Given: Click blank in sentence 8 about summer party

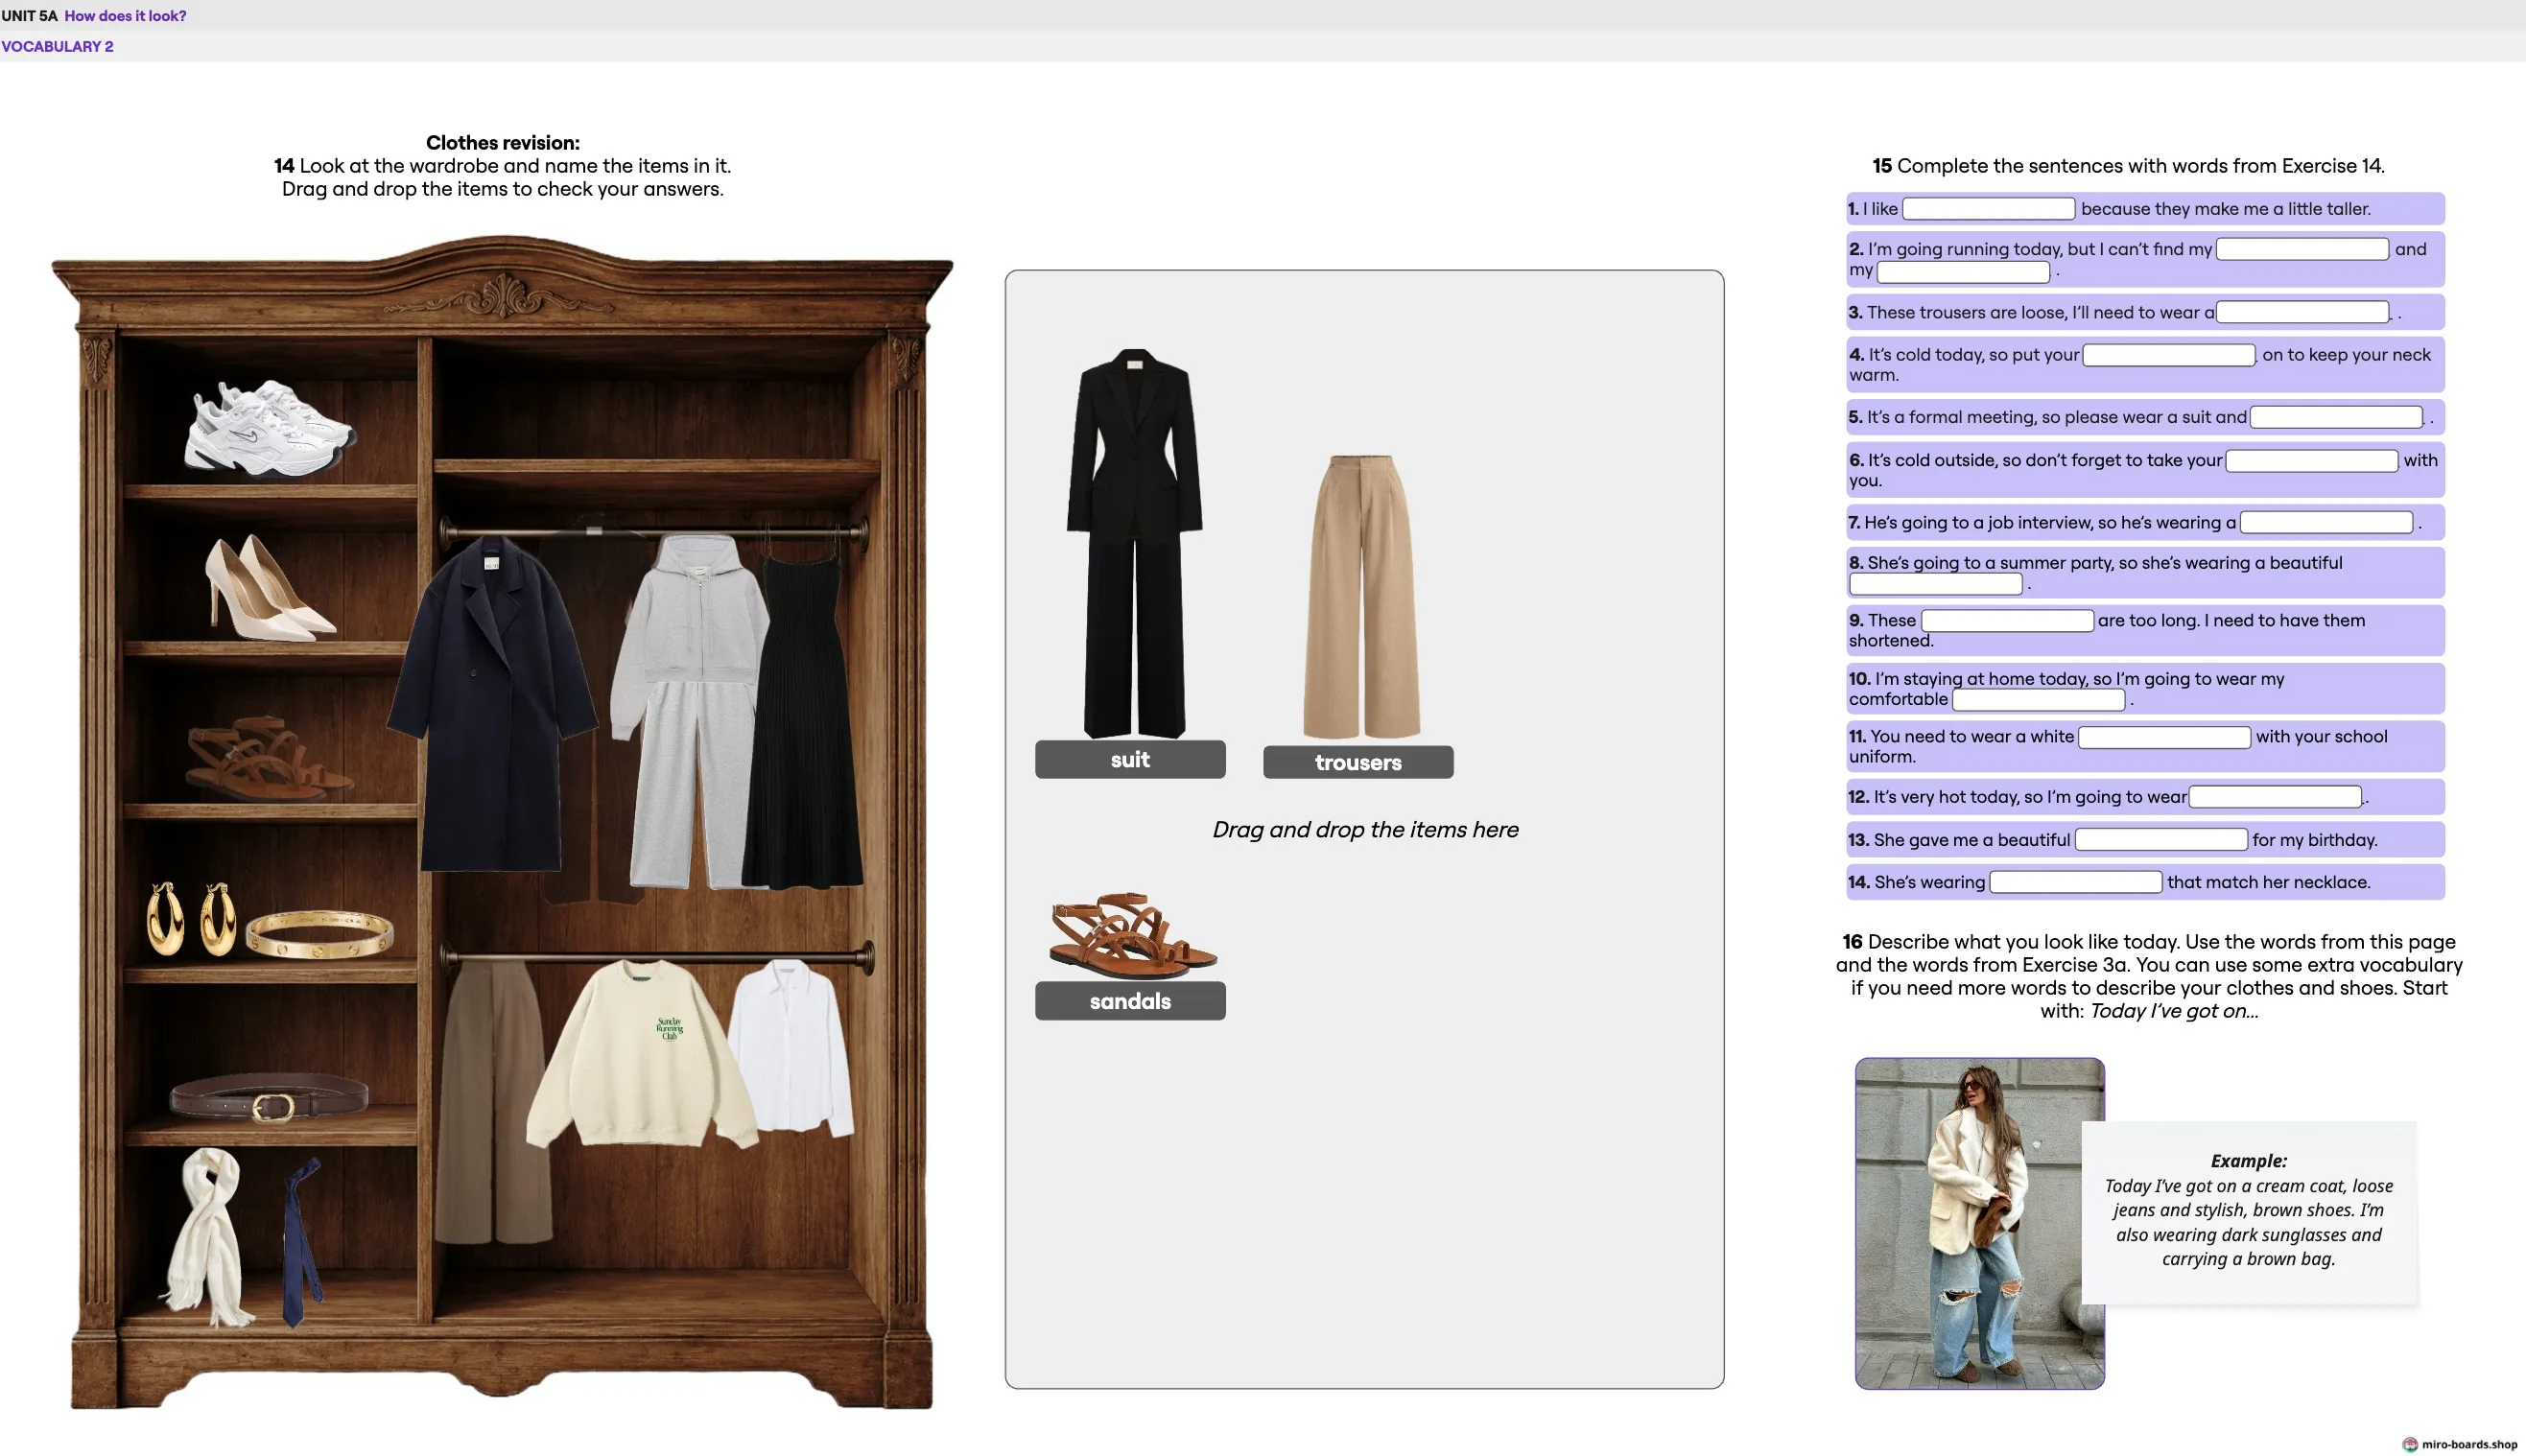Looking at the screenshot, I should coord(1935,584).
